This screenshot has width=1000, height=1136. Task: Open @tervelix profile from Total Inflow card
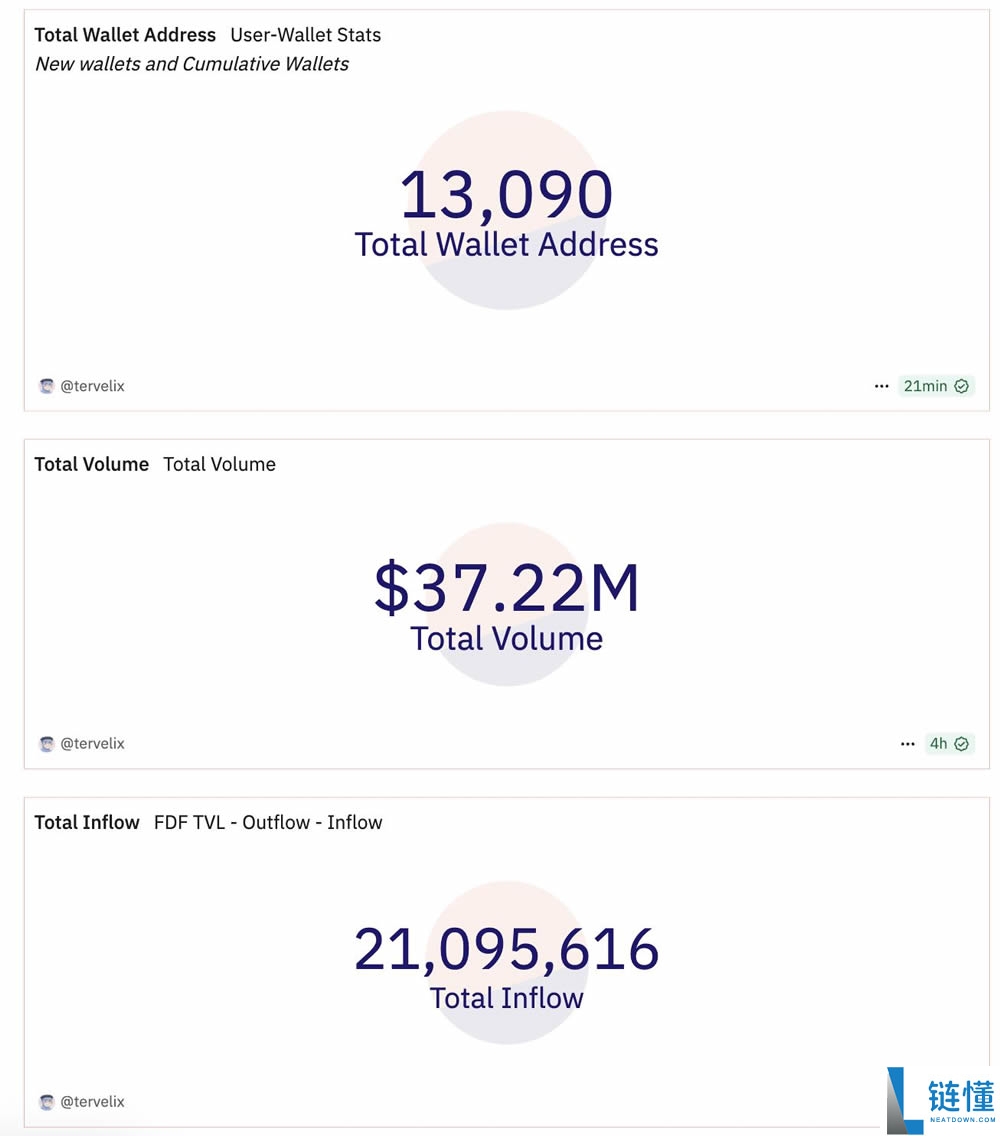(93, 1102)
